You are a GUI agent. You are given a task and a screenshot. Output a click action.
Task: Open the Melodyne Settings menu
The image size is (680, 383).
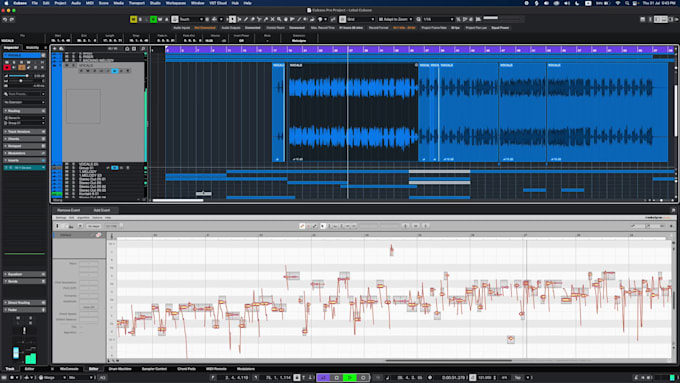[61, 218]
